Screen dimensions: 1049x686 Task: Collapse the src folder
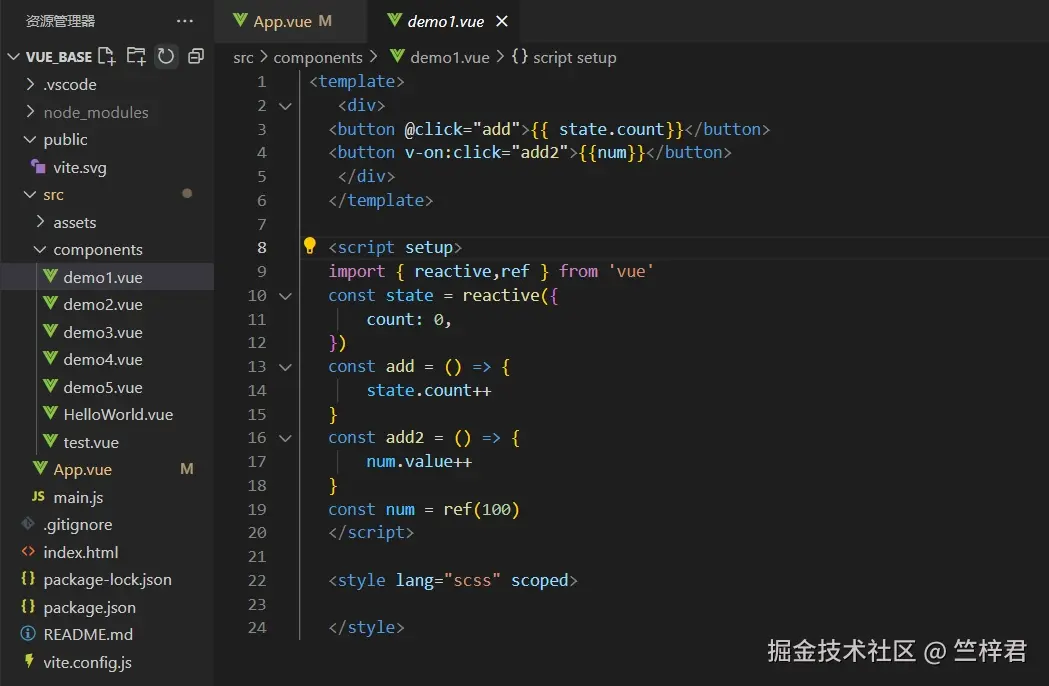(x=29, y=194)
